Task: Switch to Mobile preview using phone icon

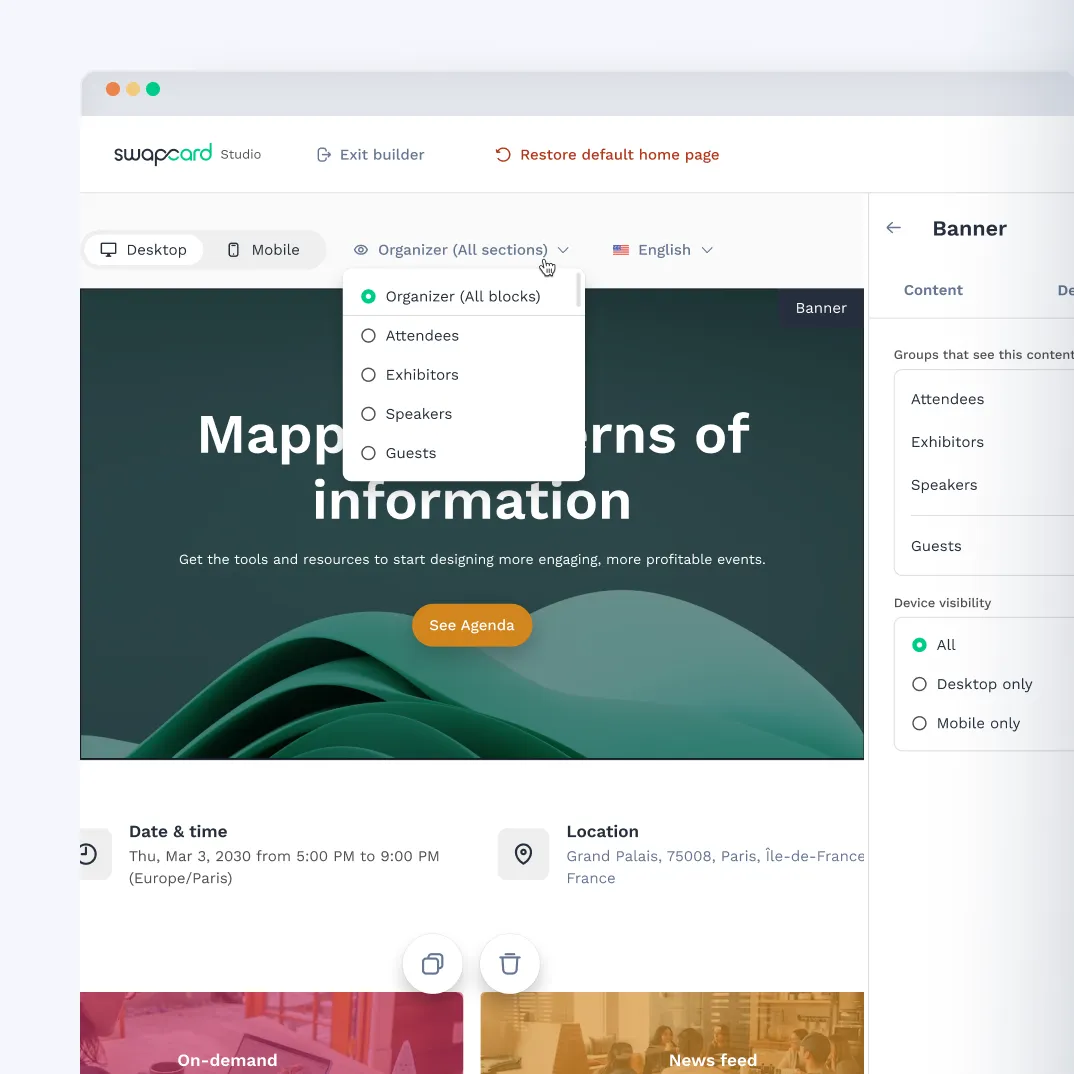Action: [x=234, y=249]
